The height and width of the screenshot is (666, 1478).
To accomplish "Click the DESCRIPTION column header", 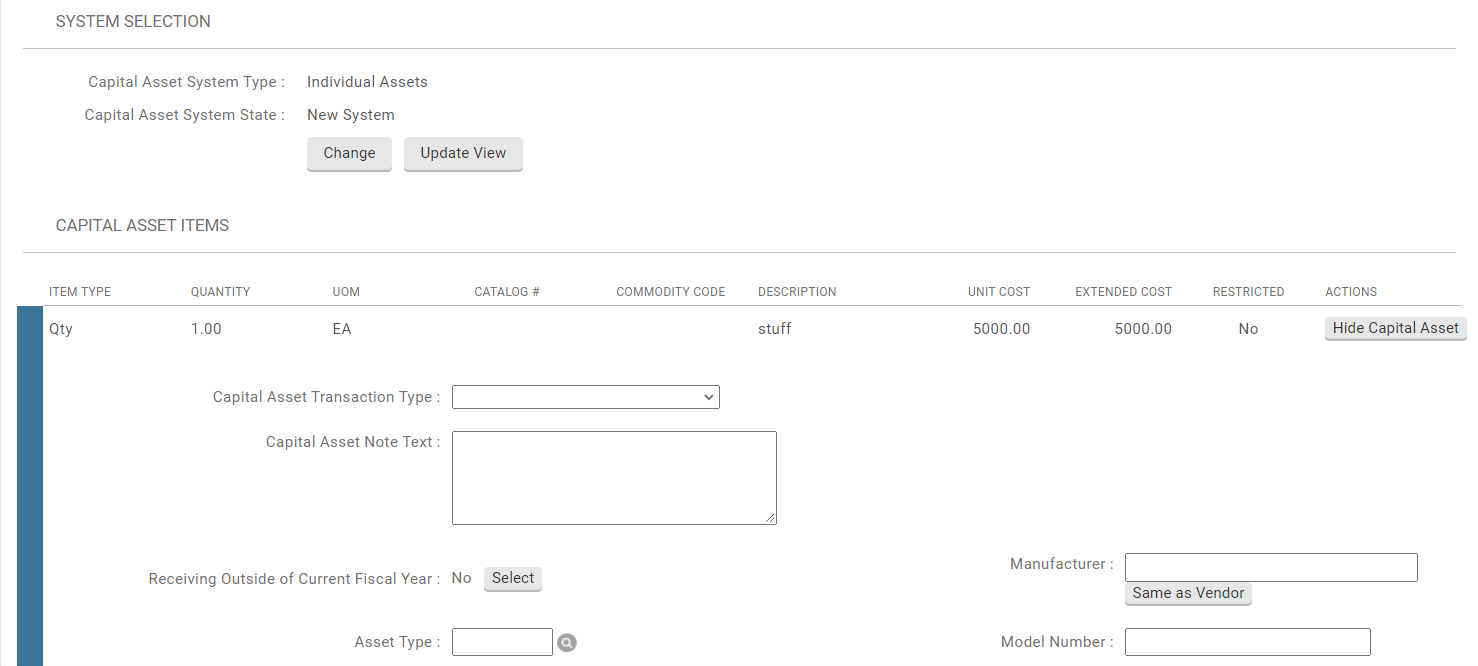I will coord(797,292).
